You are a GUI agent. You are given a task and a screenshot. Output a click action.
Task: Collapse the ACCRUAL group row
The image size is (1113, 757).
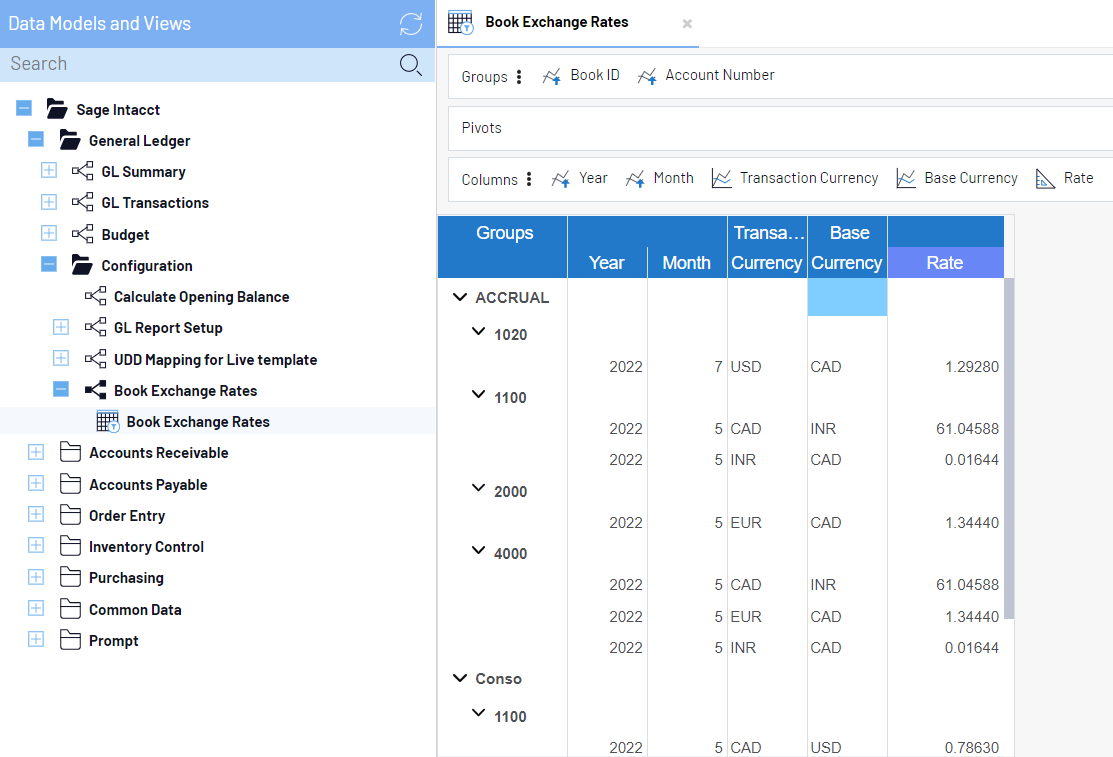[460, 297]
